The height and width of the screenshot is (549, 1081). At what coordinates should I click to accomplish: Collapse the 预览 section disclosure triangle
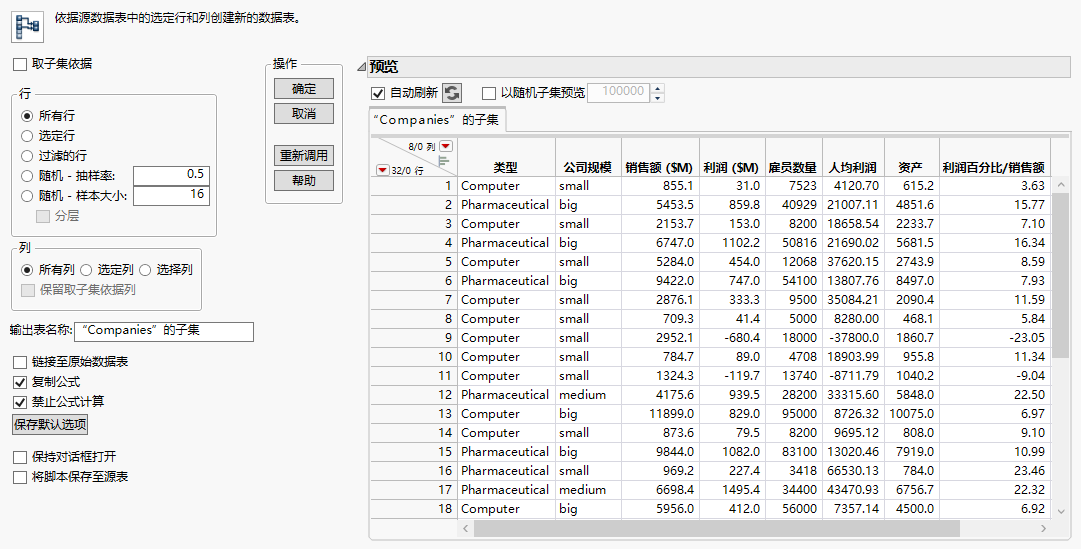[361, 67]
